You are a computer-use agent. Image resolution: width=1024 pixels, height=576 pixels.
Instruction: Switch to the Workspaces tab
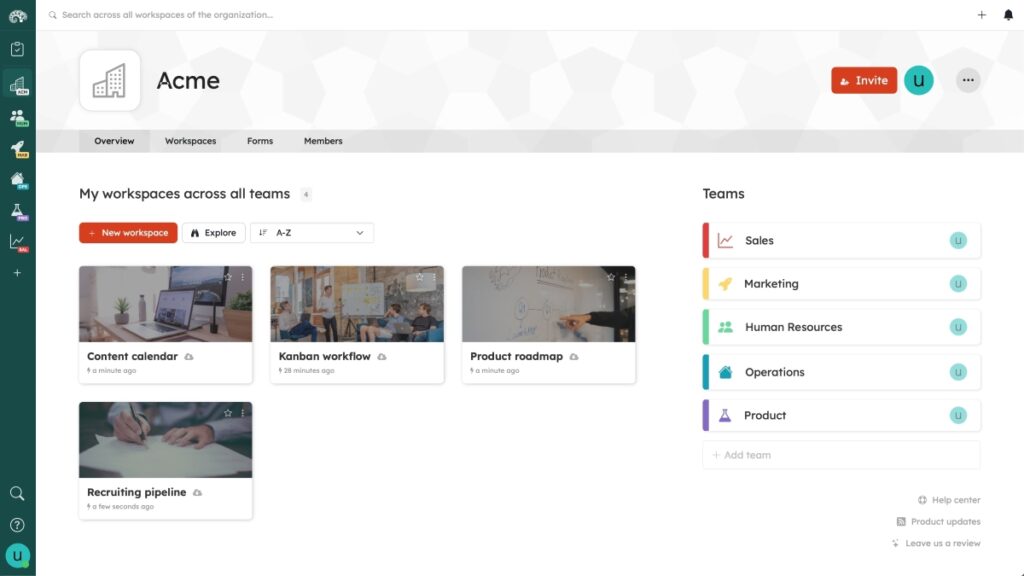[x=190, y=141]
